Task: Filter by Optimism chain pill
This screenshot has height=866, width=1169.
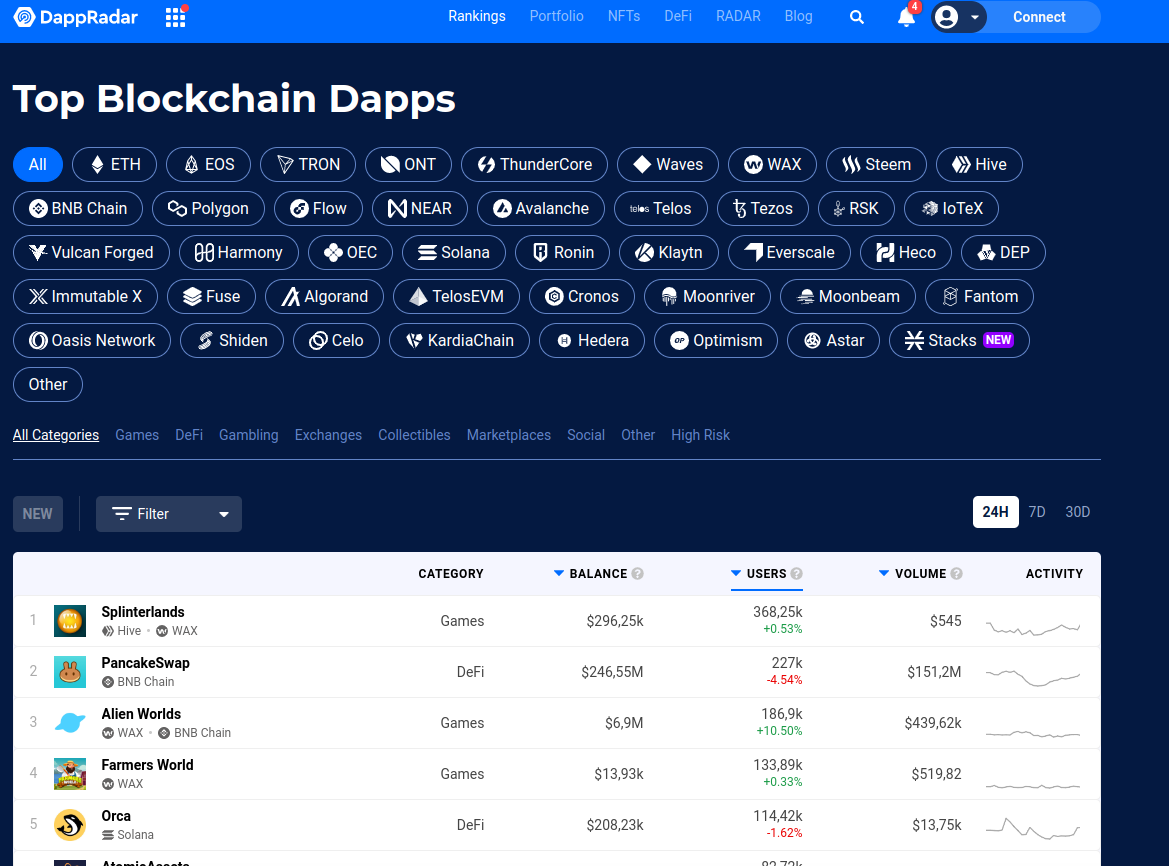Action: [x=716, y=341]
